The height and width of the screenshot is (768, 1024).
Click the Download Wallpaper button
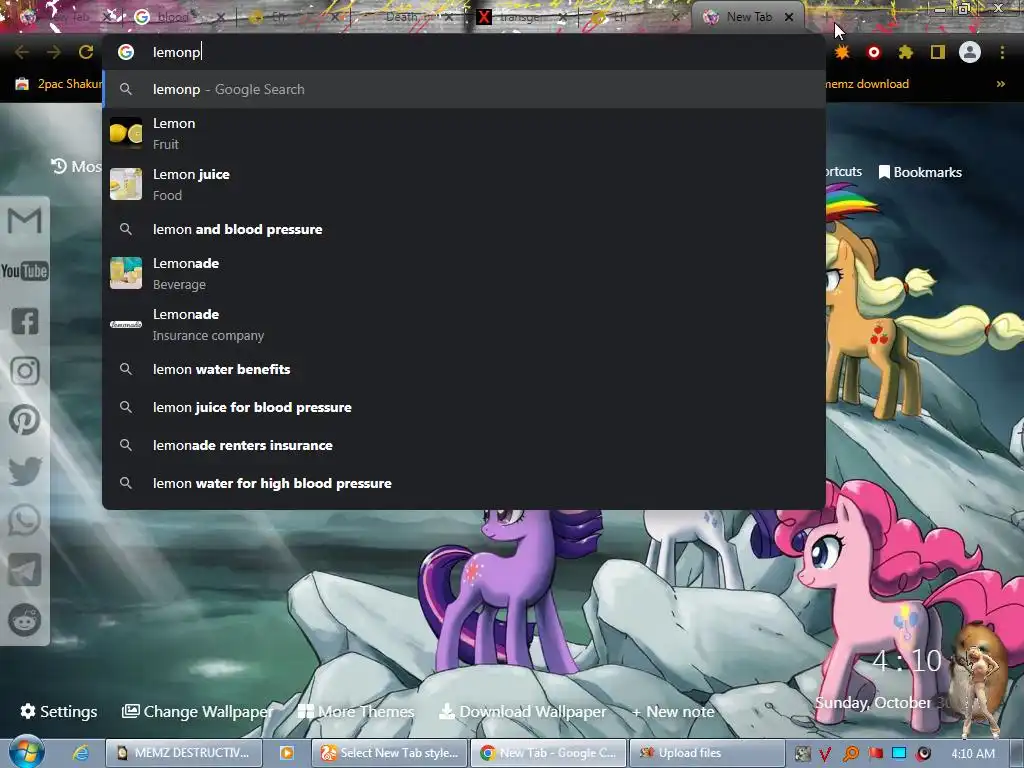tap(522, 711)
